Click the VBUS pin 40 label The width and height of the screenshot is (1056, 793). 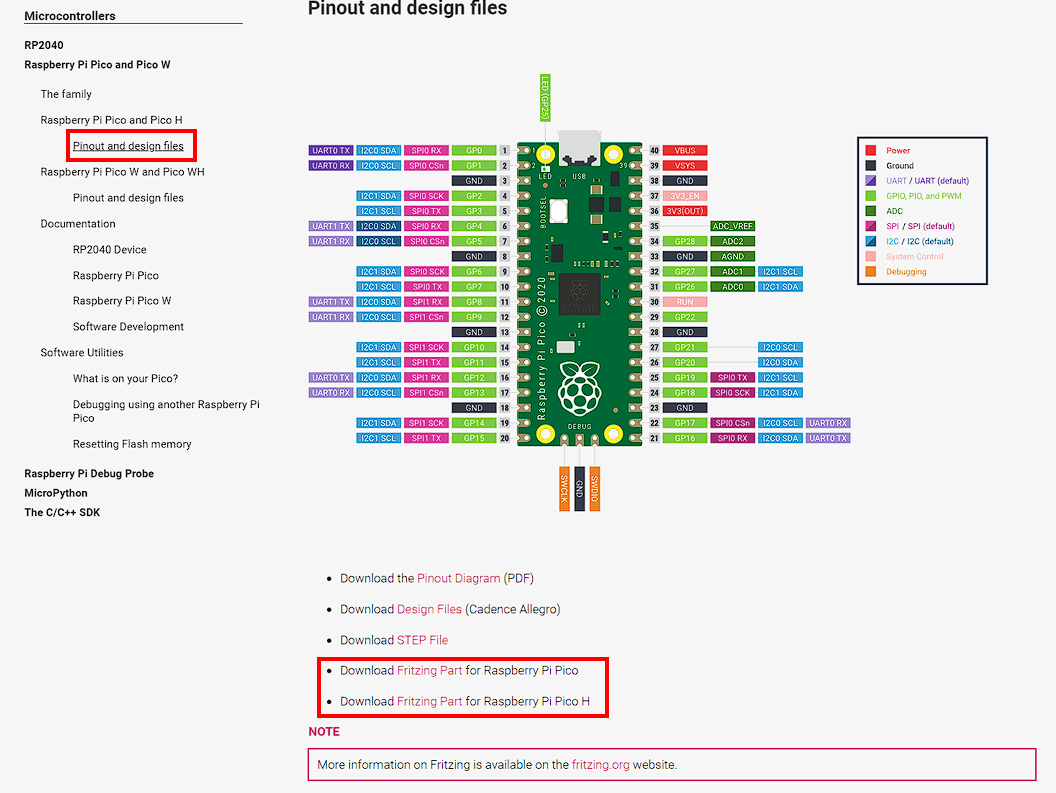(x=685, y=150)
